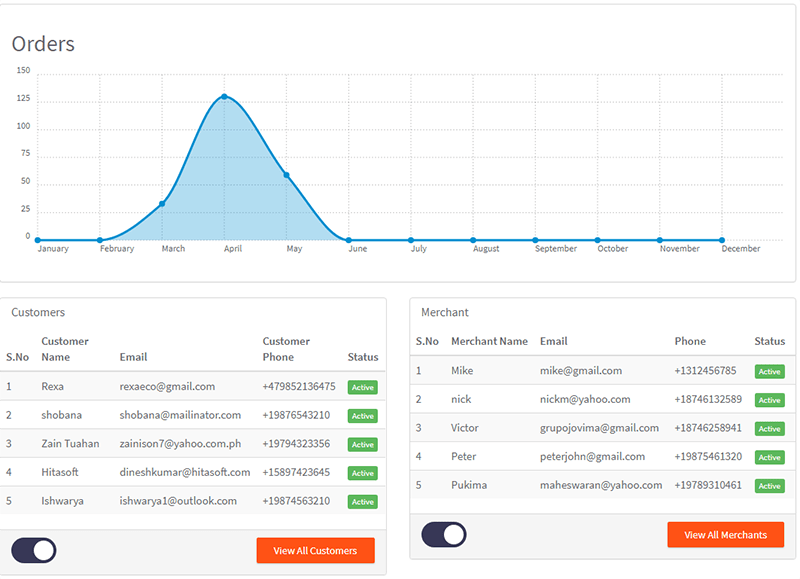Image resolution: width=800 pixels, height=579 pixels.
Task: Toggle the Customers panel switch
Action: (x=34, y=550)
